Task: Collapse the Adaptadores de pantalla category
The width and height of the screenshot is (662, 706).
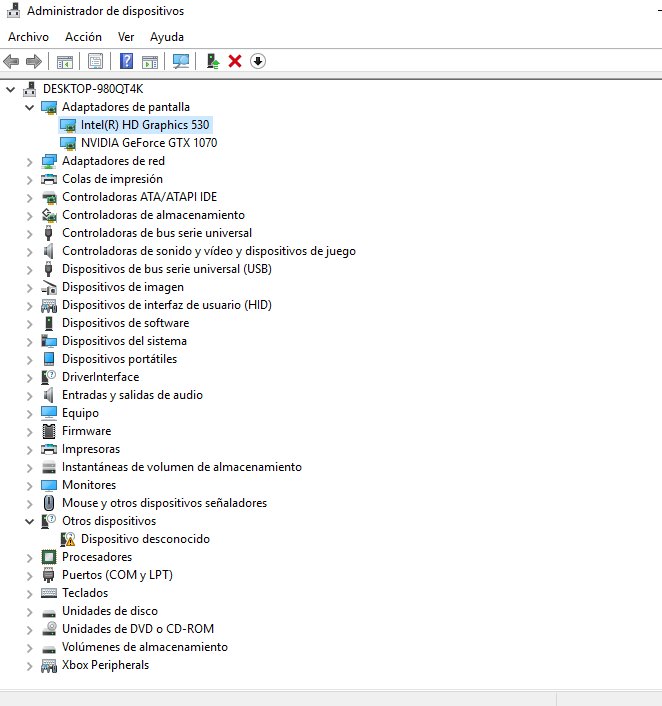Action: click(x=30, y=107)
